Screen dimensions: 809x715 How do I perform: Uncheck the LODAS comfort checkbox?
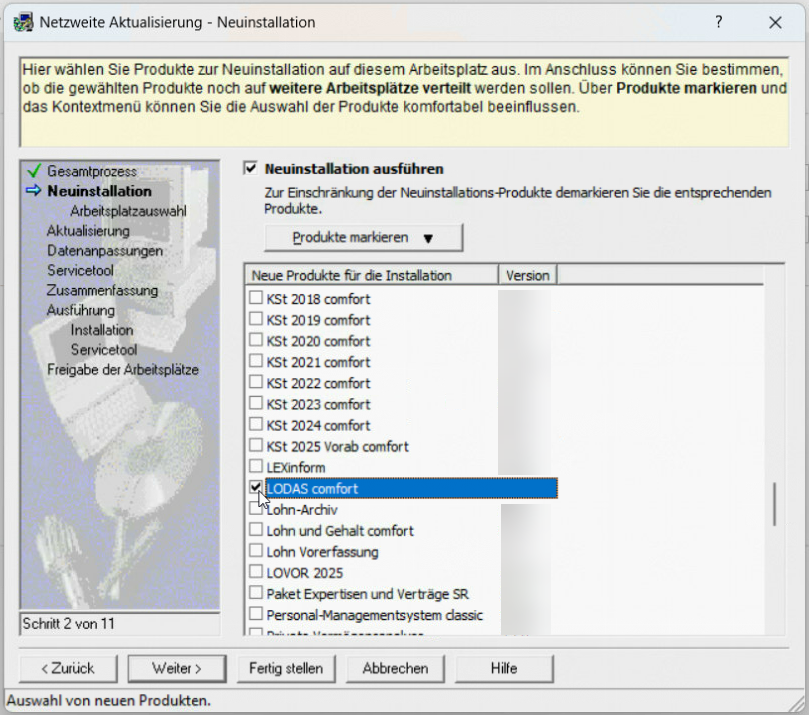[256, 488]
